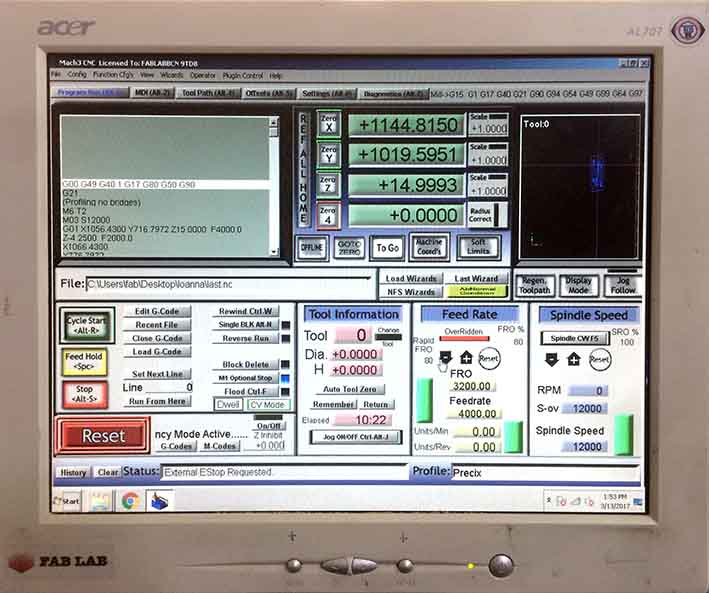Open the Operator menu
Viewport: 709px width, 593px height.
click(203, 76)
